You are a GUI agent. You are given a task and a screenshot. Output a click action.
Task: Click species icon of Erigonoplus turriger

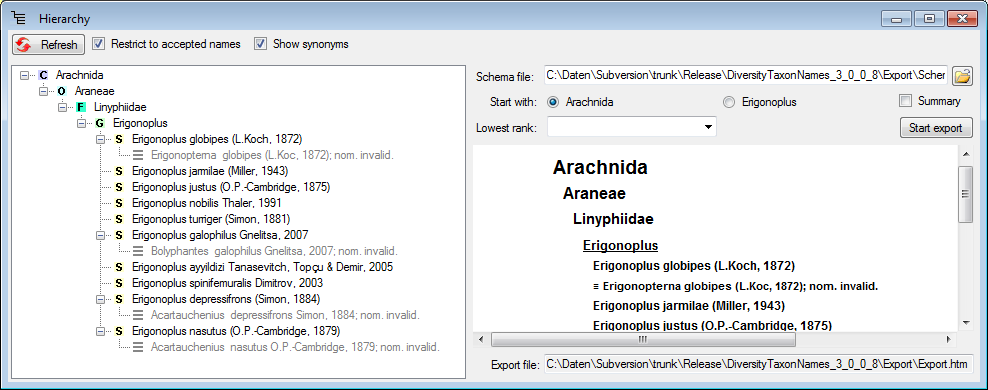click(119, 219)
